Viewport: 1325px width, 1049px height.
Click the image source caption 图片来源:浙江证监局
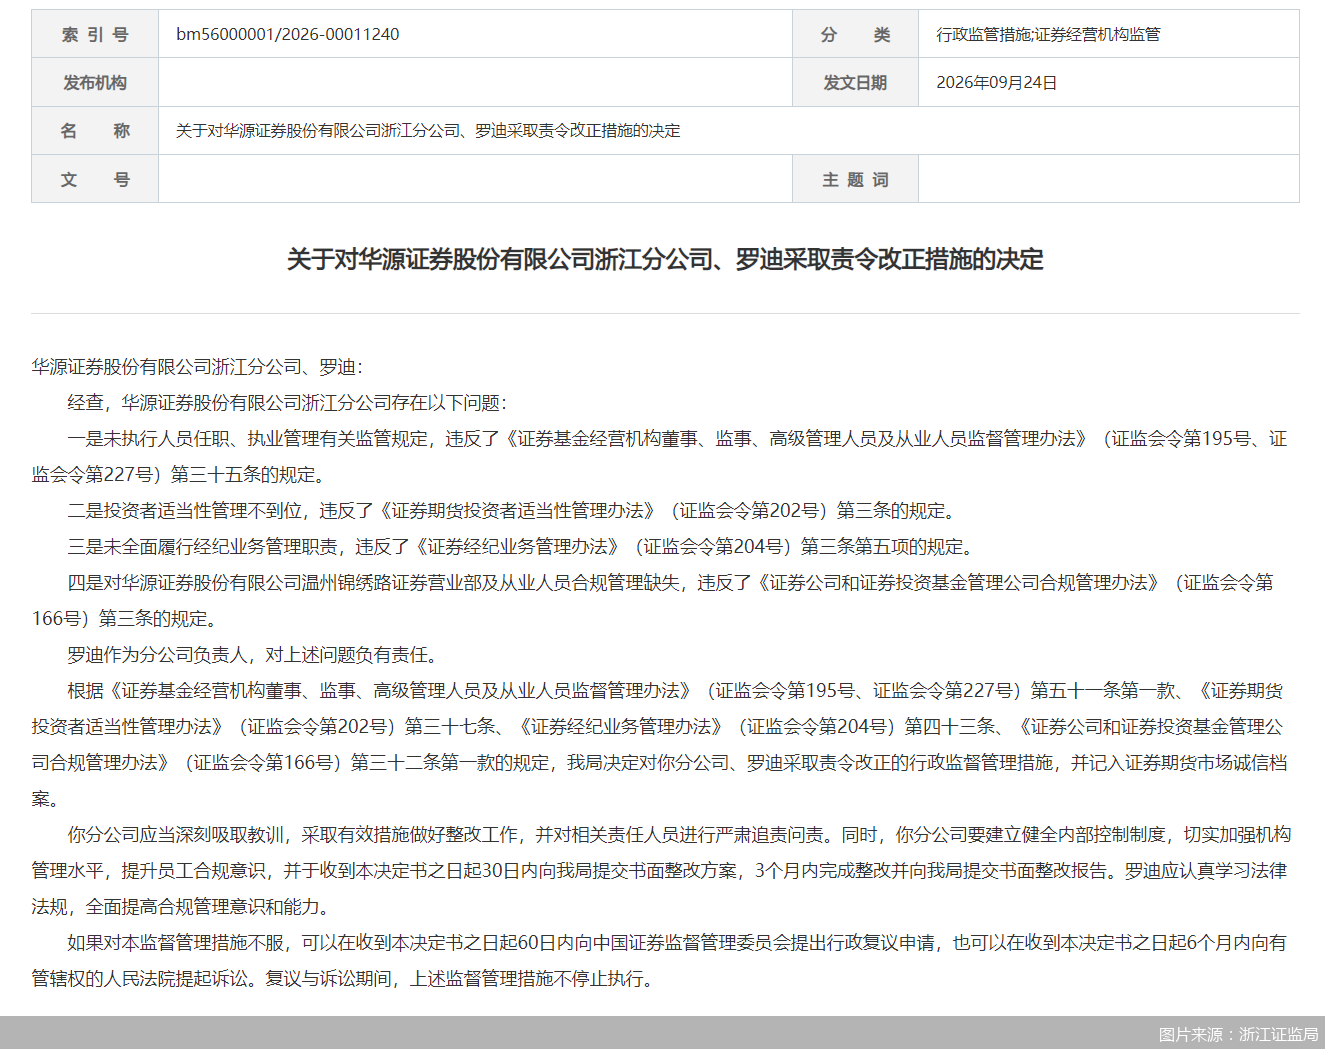point(1238,1034)
